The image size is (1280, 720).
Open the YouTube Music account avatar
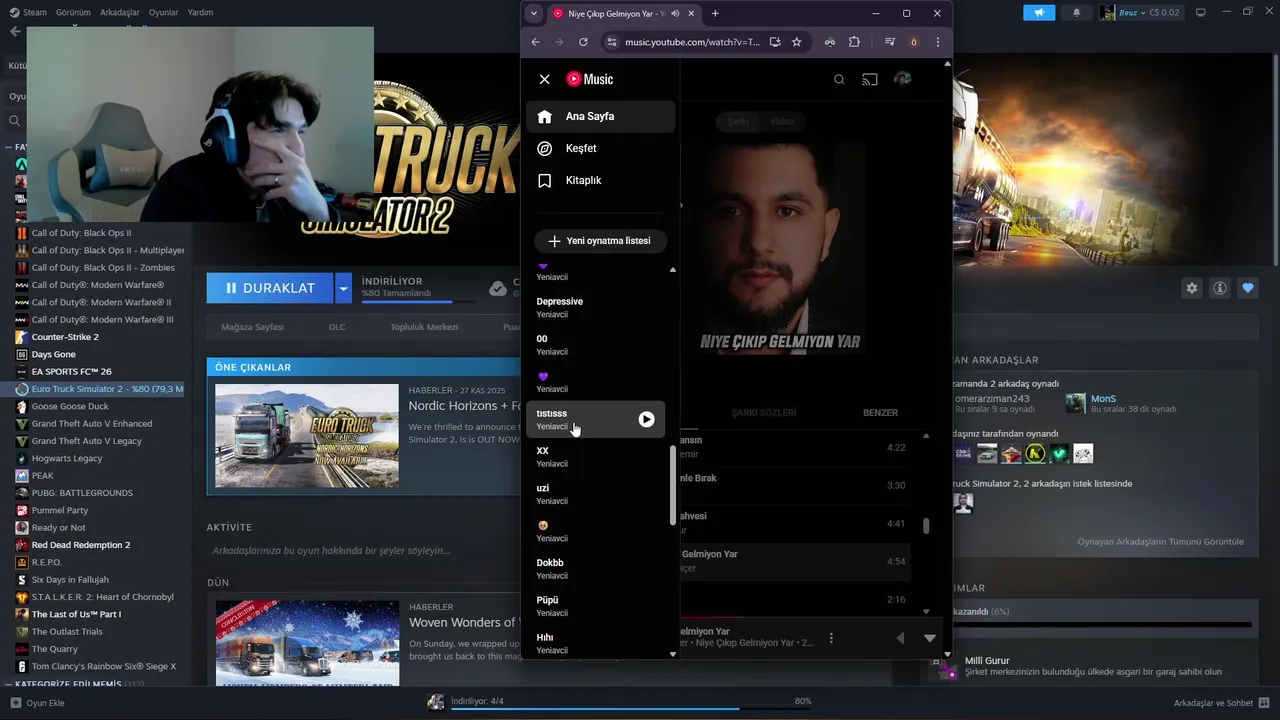tap(902, 79)
